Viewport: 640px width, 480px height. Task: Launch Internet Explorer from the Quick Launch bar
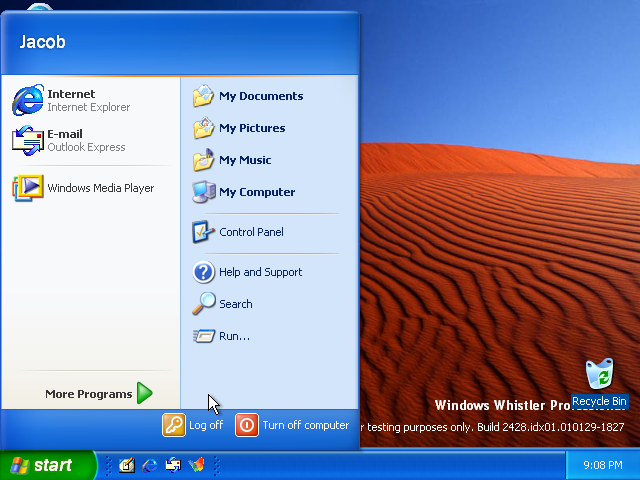tap(150, 465)
